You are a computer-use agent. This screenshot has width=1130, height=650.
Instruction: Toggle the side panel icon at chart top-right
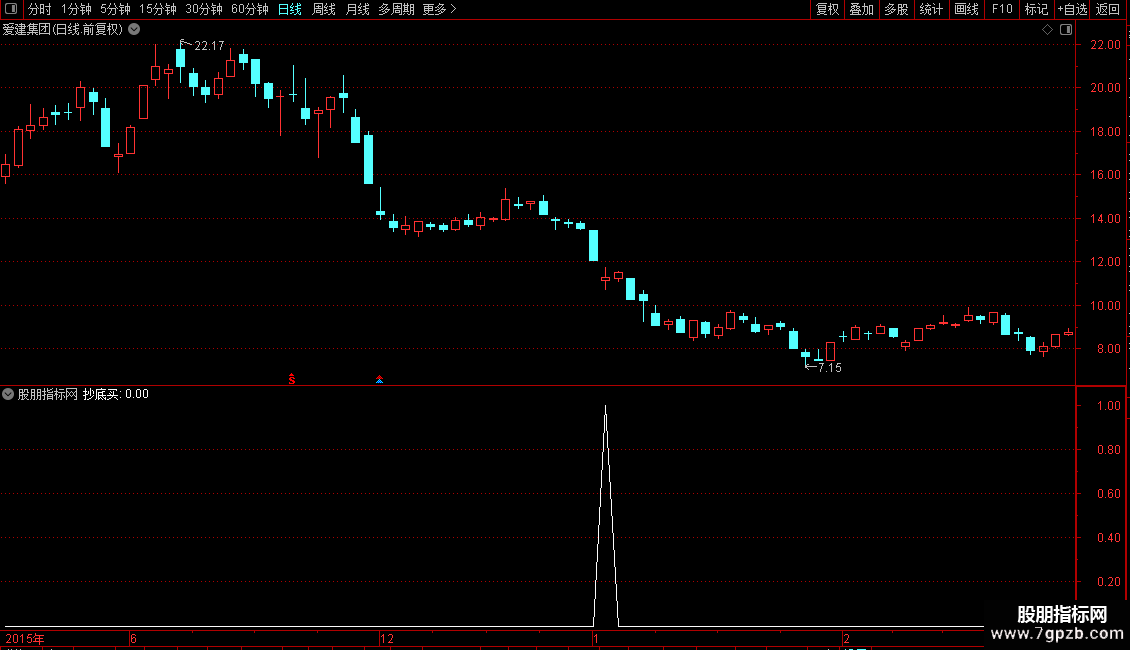click(x=1066, y=30)
